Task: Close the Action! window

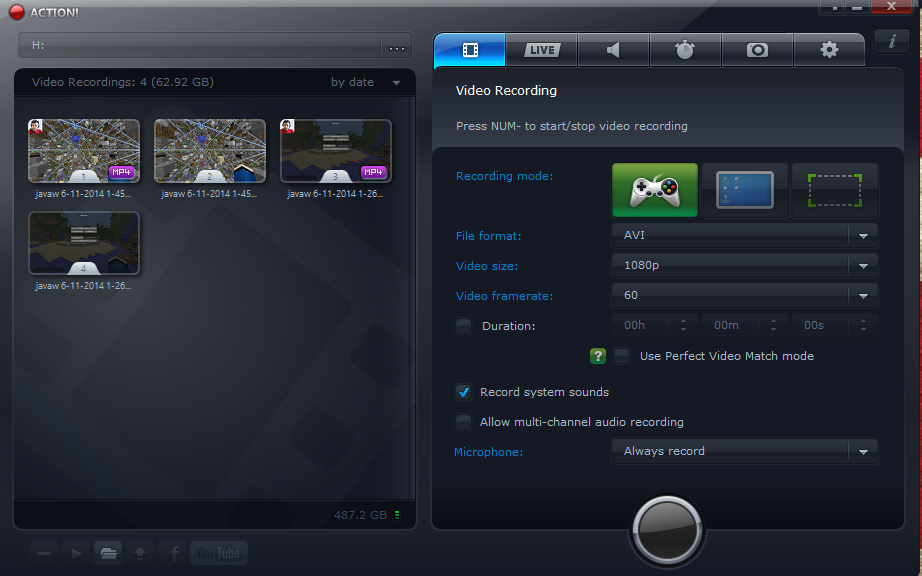Action: (x=891, y=6)
